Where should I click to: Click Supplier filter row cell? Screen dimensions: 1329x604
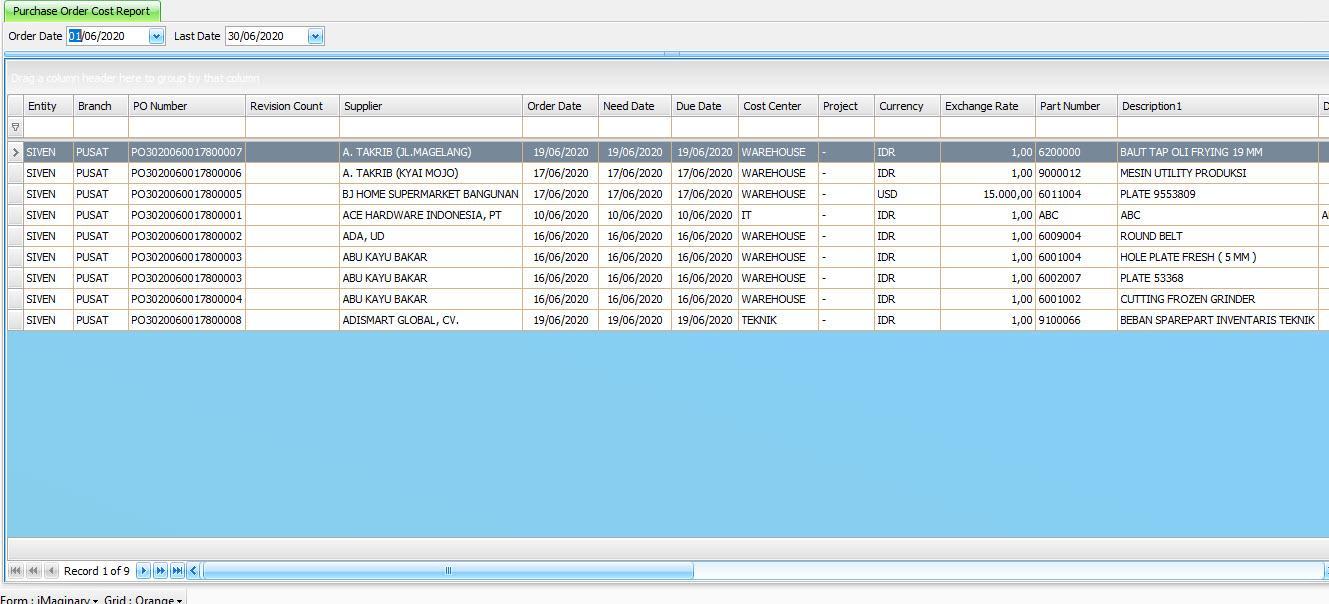click(431, 127)
